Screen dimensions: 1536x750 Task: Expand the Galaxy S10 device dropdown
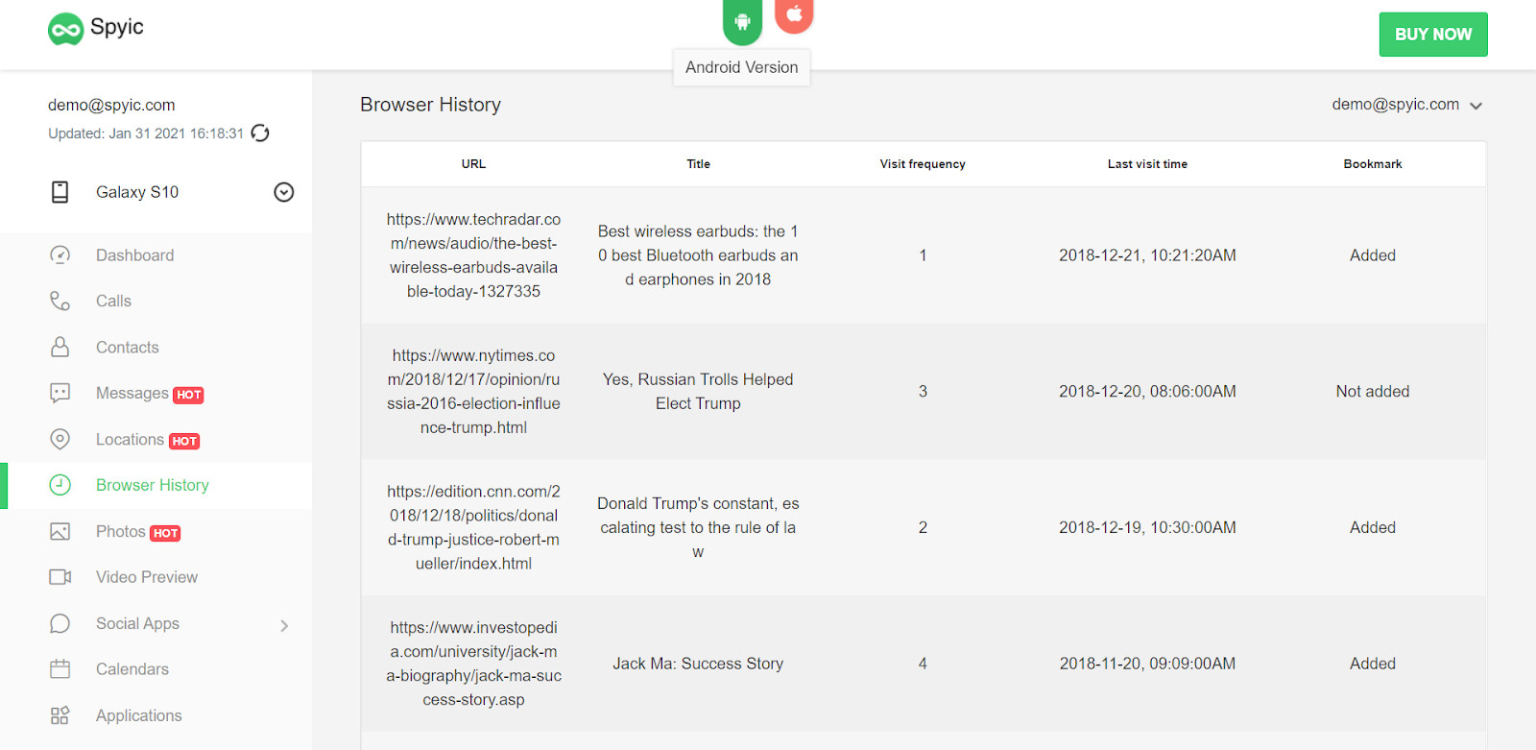[284, 192]
